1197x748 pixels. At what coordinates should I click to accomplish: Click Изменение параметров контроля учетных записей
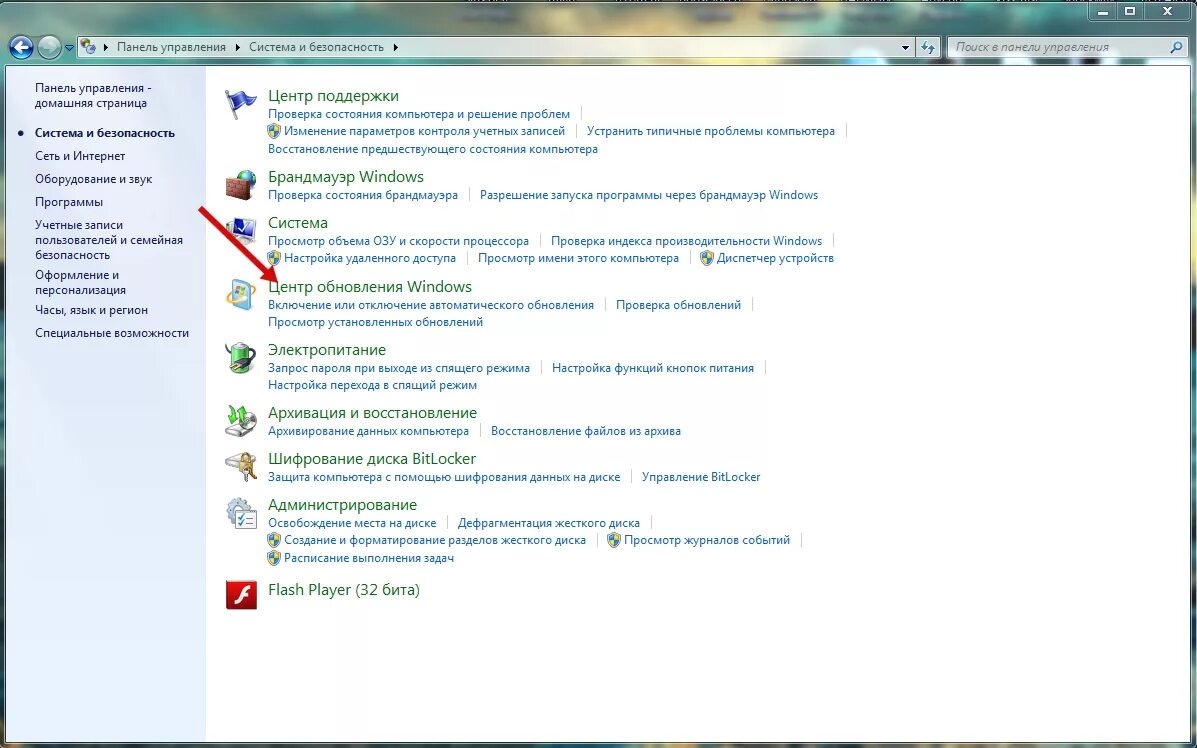(x=424, y=131)
